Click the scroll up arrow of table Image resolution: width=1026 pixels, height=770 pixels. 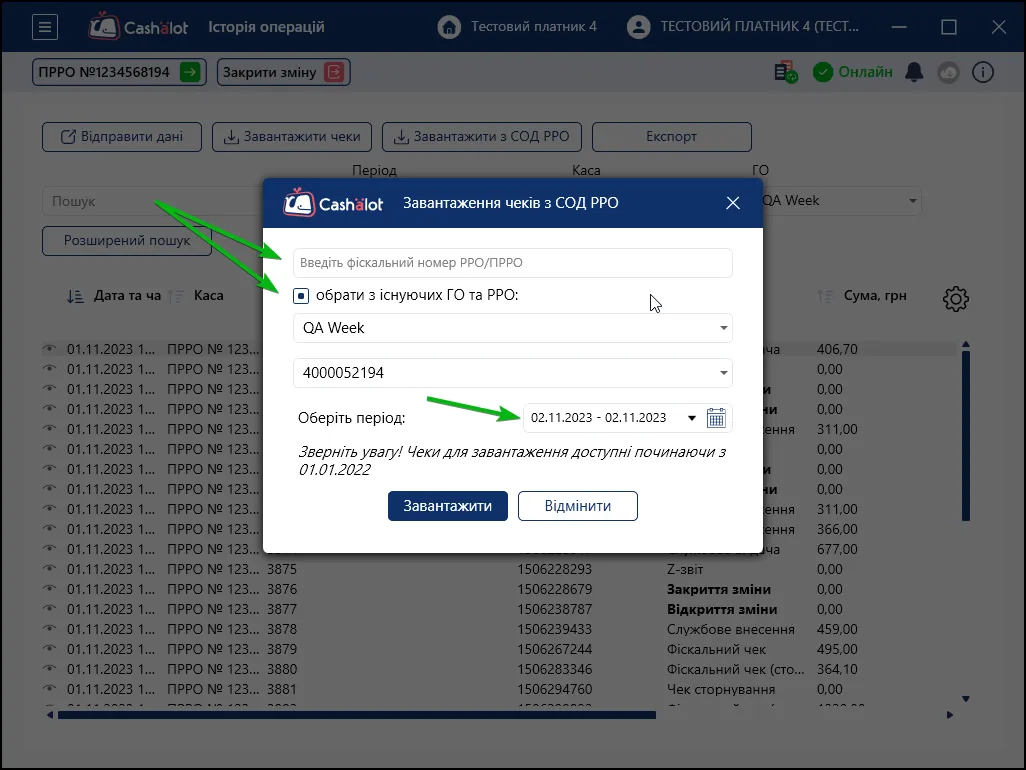tap(966, 344)
